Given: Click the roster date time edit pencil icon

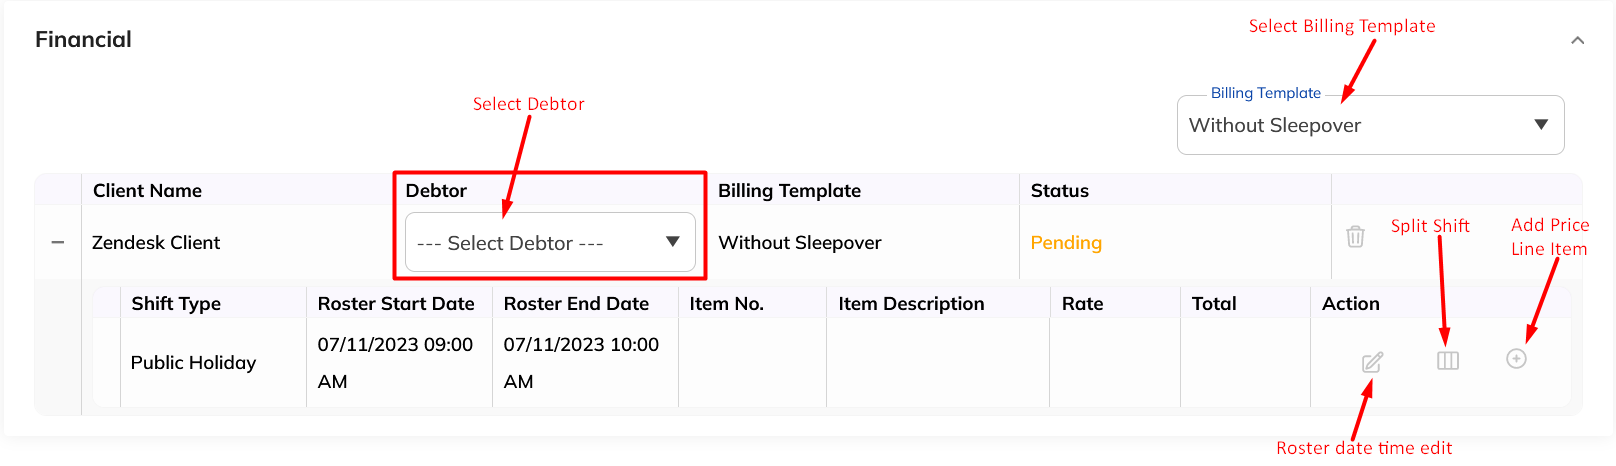Looking at the screenshot, I should coord(1372,362).
